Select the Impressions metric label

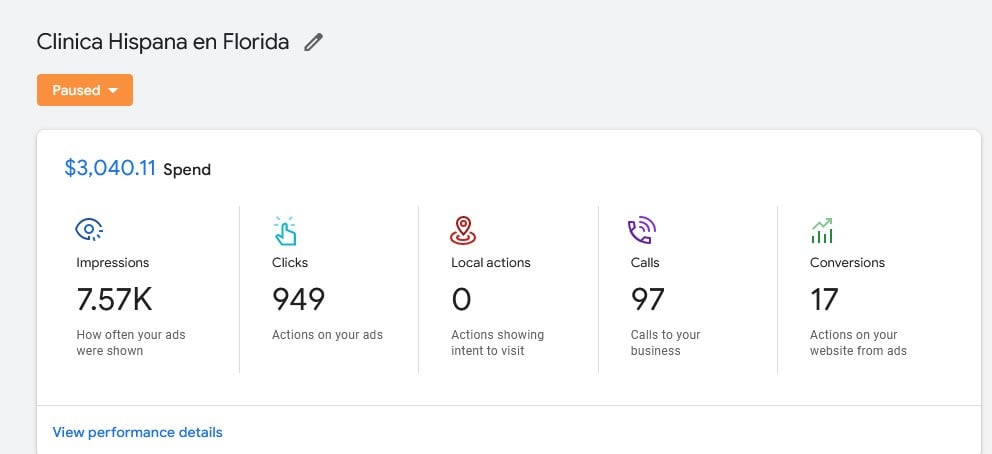112,262
